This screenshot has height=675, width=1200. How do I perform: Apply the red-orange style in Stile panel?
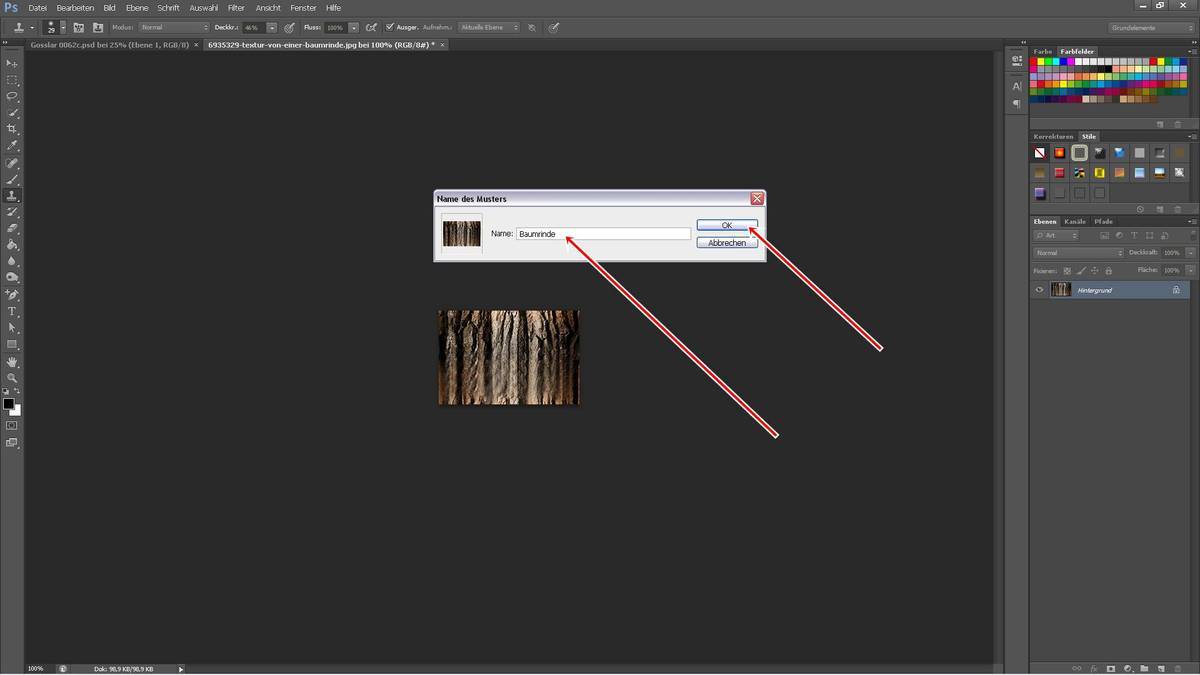point(1059,153)
